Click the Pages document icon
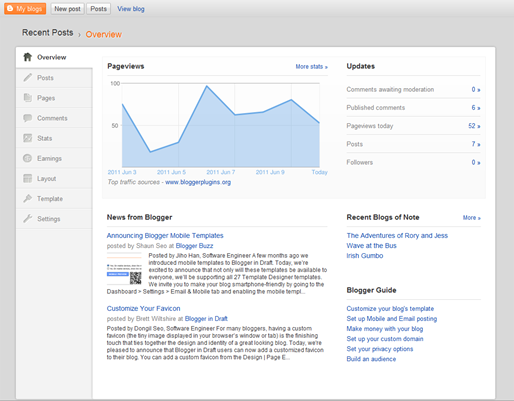 tap(28, 98)
